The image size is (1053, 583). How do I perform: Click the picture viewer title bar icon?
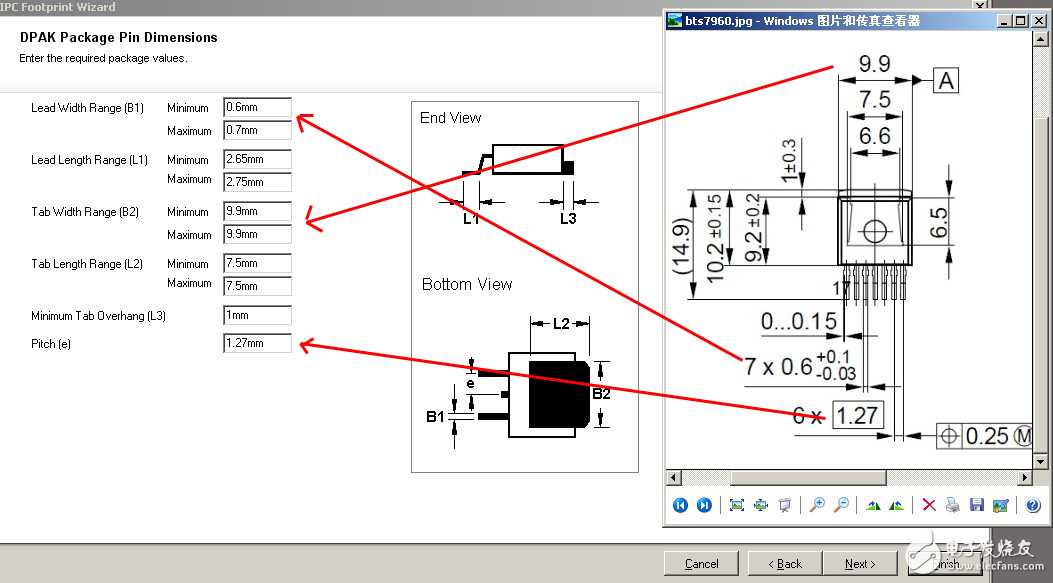[674, 21]
